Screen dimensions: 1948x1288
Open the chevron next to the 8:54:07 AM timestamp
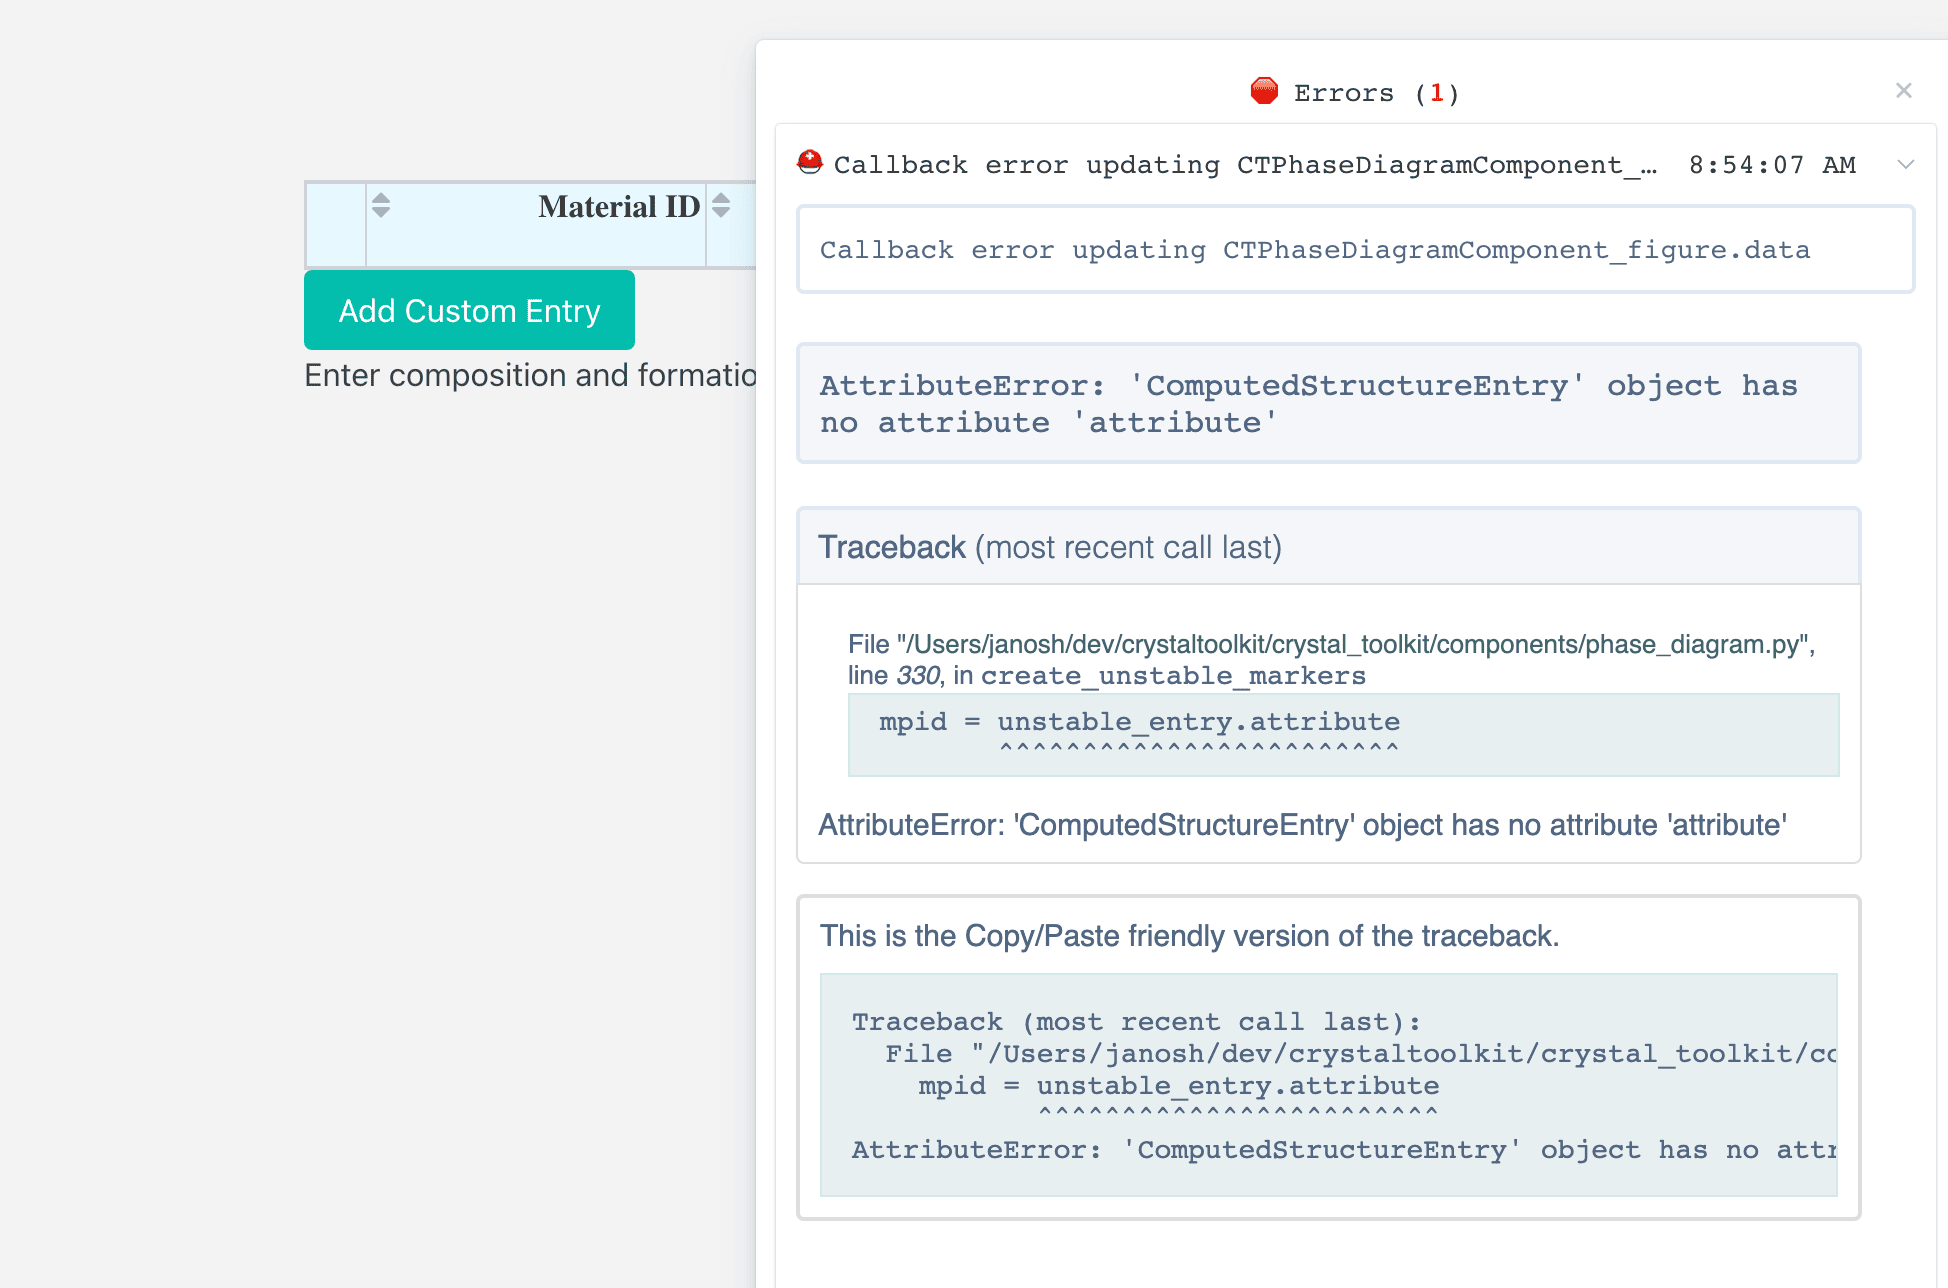click(x=1906, y=164)
